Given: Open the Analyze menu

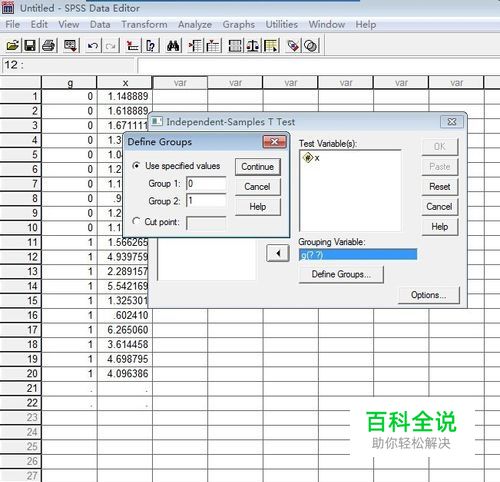Looking at the screenshot, I should point(195,24).
